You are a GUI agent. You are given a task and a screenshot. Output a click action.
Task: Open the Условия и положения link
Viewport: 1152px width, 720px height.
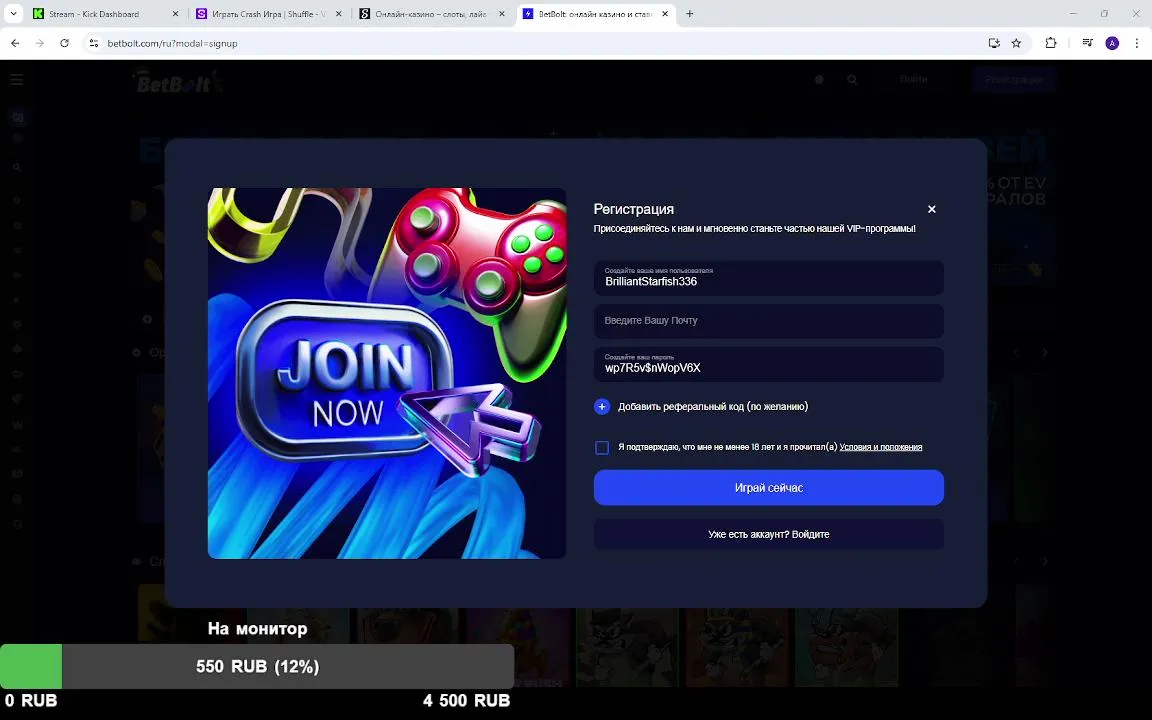[880, 447]
